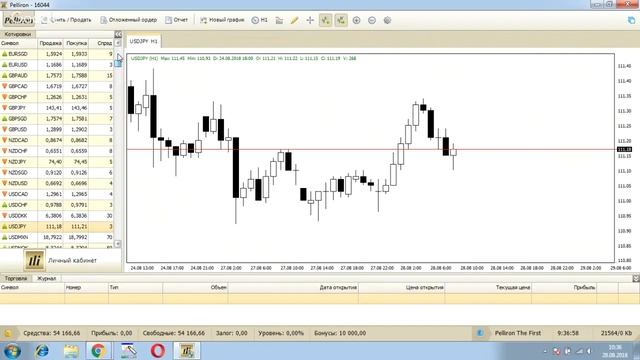Create a new chart with Новый график

coord(222,20)
